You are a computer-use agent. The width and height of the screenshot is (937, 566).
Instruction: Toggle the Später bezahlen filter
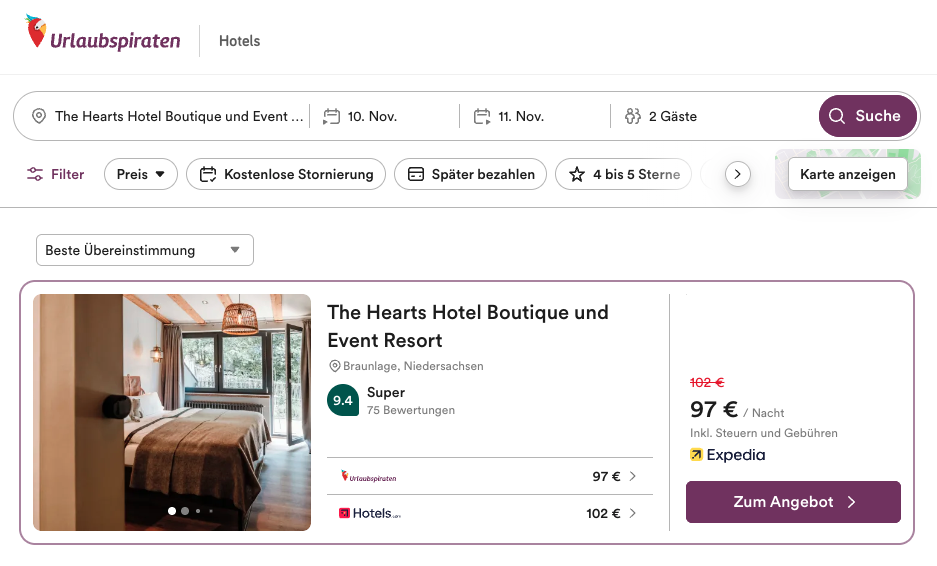471,174
